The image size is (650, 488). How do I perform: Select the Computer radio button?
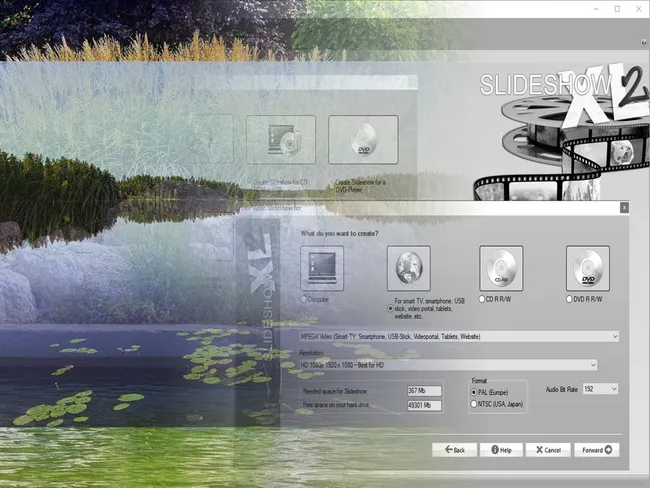[x=304, y=299]
